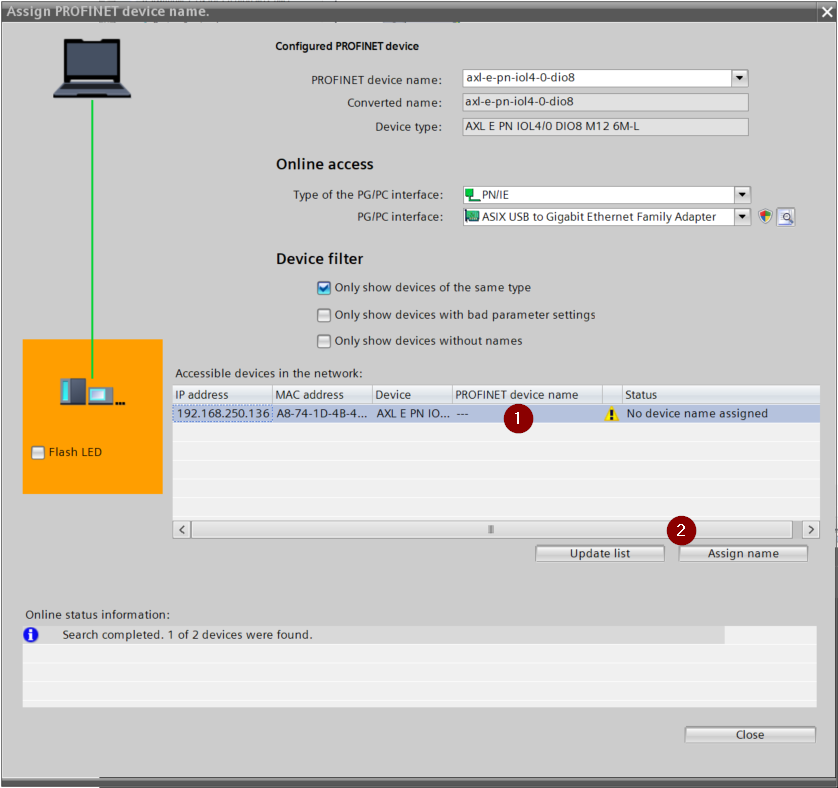Screen dimensions: 838x788
Task: Click the blue info icon in status list
Action: click(31, 634)
